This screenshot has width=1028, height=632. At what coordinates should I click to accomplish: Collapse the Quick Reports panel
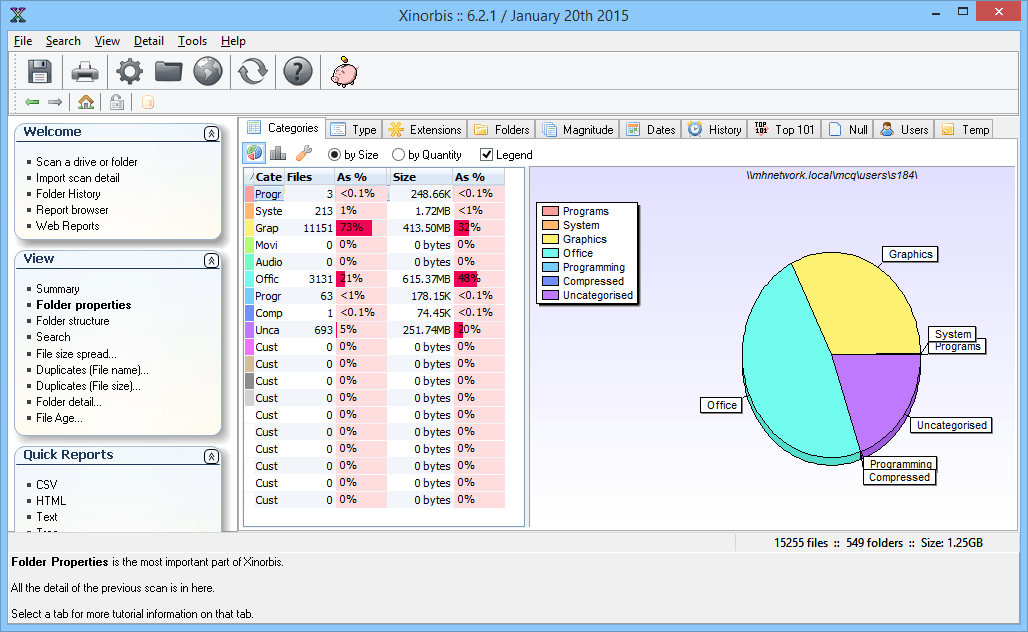[211, 456]
